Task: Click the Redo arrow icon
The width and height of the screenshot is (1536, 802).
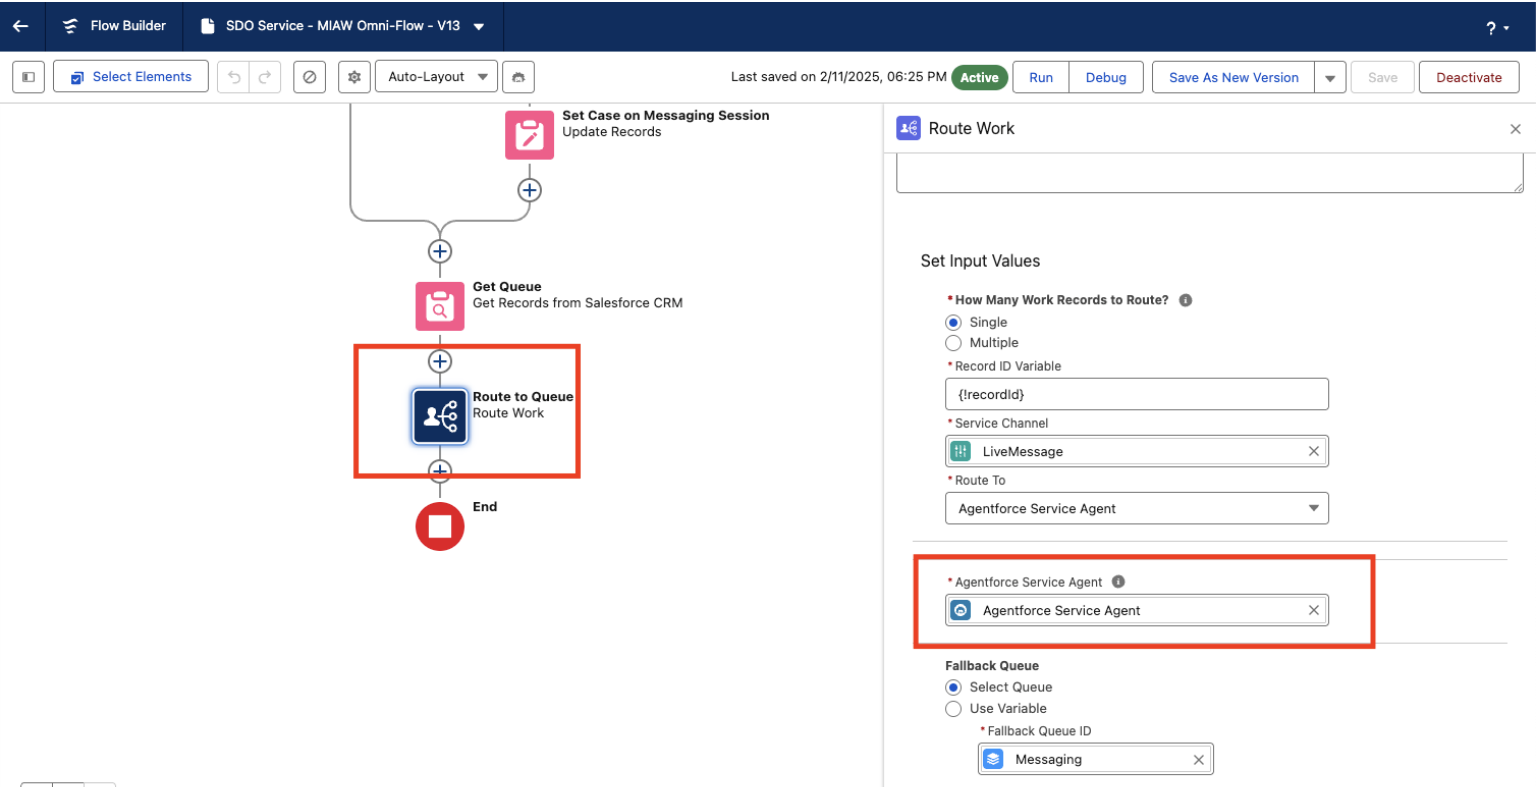Action: point(264,77)
